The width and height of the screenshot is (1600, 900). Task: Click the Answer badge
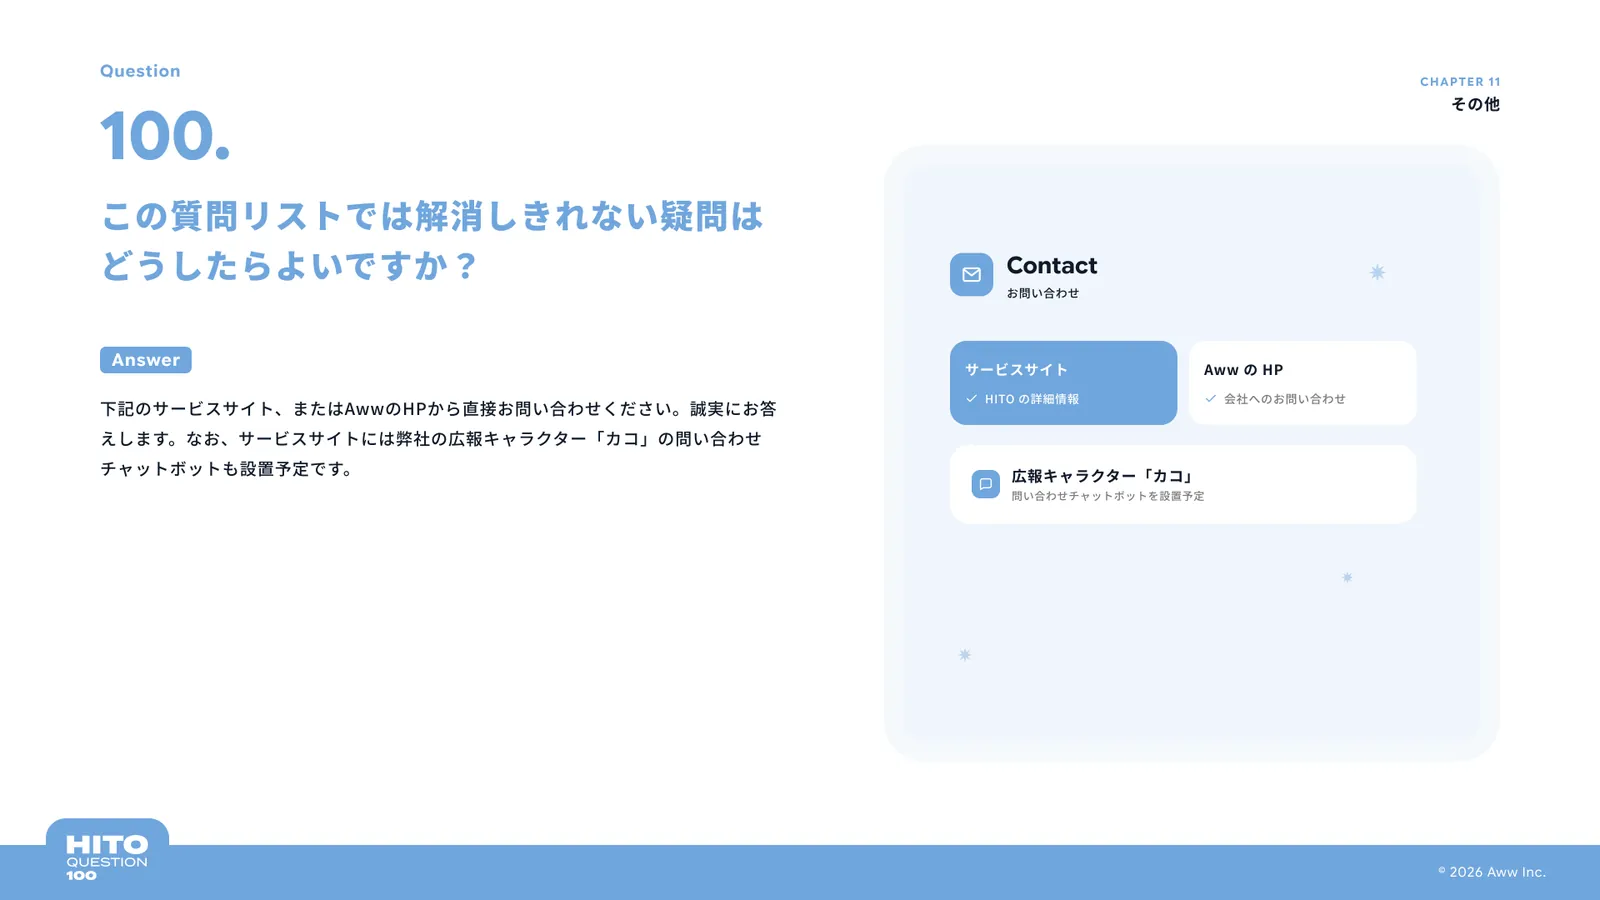point(146,360)
